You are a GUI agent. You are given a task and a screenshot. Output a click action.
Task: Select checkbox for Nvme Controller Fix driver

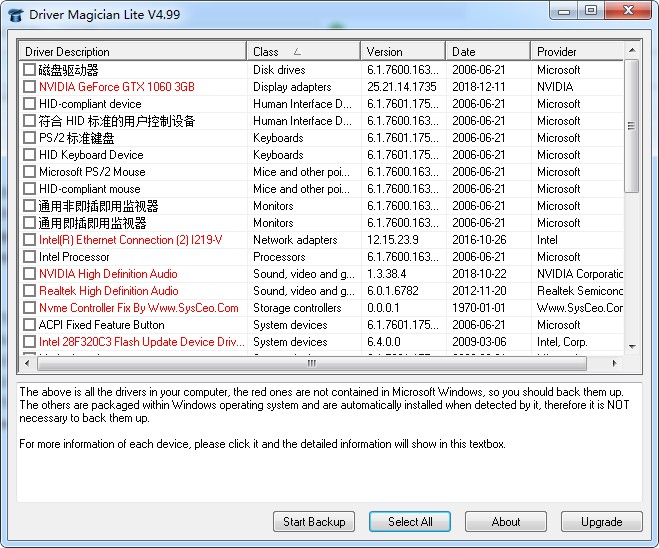click(29, 308)
